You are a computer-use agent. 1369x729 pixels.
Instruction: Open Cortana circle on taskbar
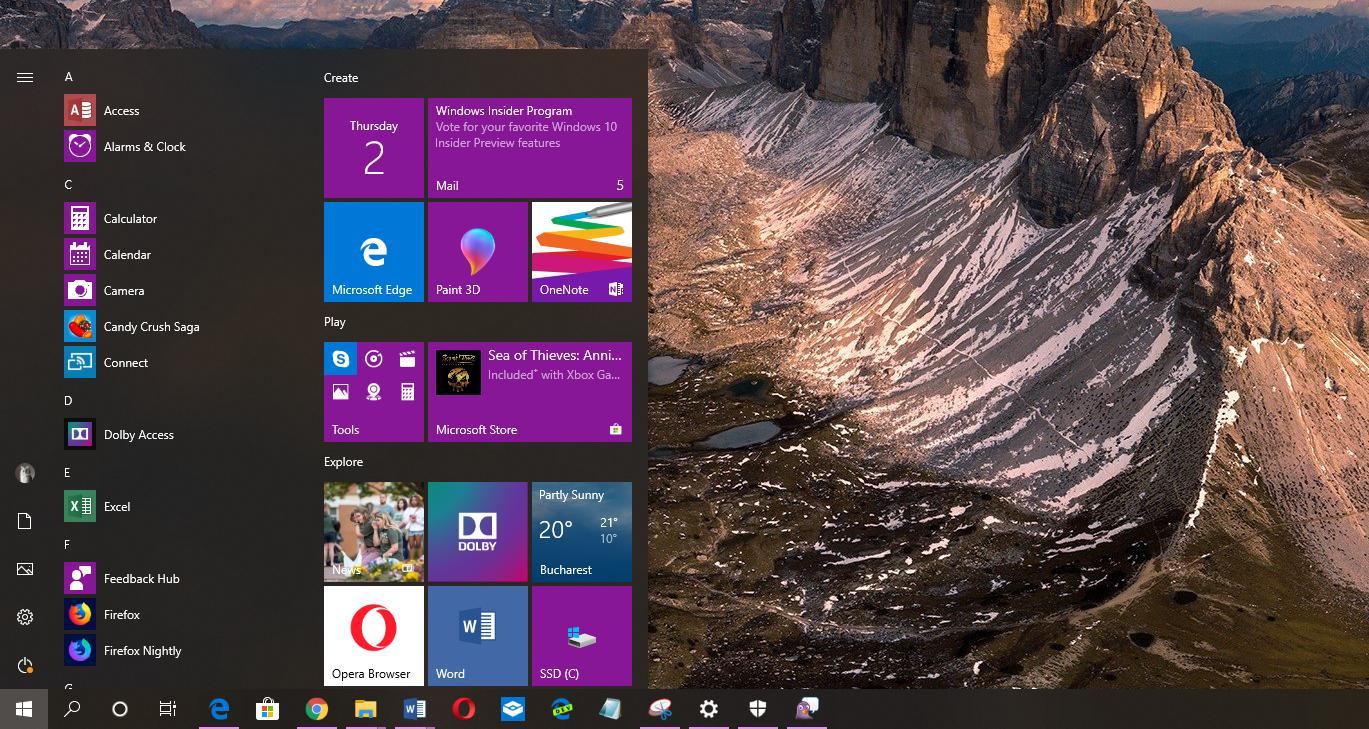(x=120, y=709)
